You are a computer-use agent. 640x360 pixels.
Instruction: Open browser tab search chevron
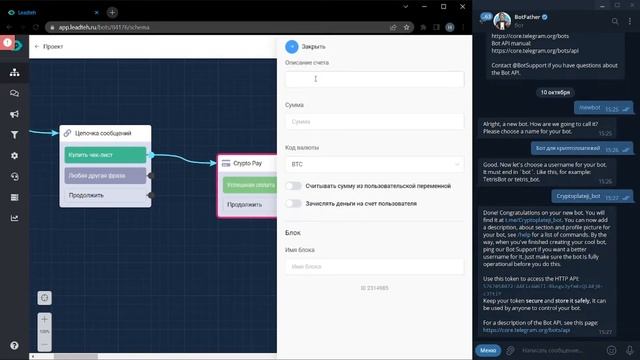click(x=405, y=7)
